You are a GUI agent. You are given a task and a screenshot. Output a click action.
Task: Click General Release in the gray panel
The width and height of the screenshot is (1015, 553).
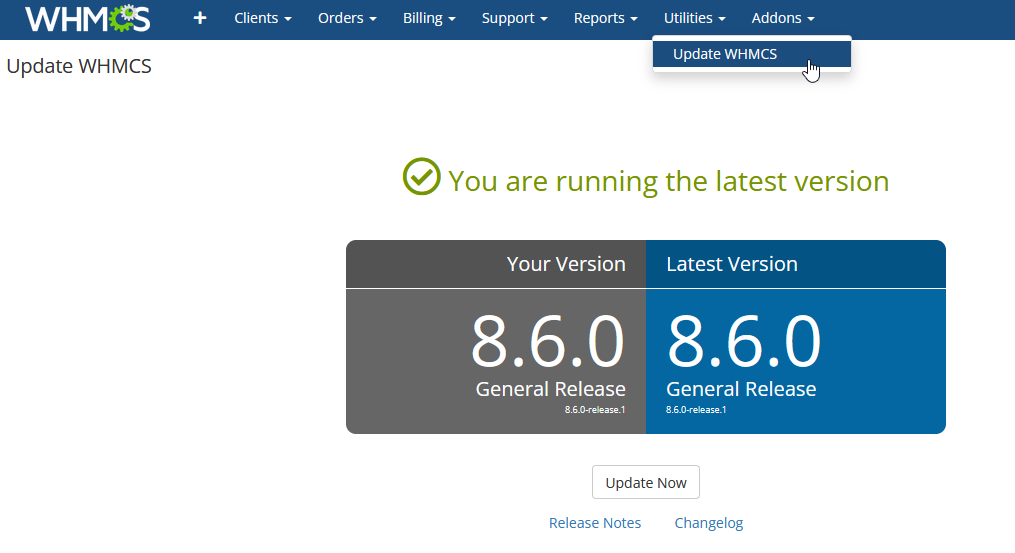click(551, 389)
